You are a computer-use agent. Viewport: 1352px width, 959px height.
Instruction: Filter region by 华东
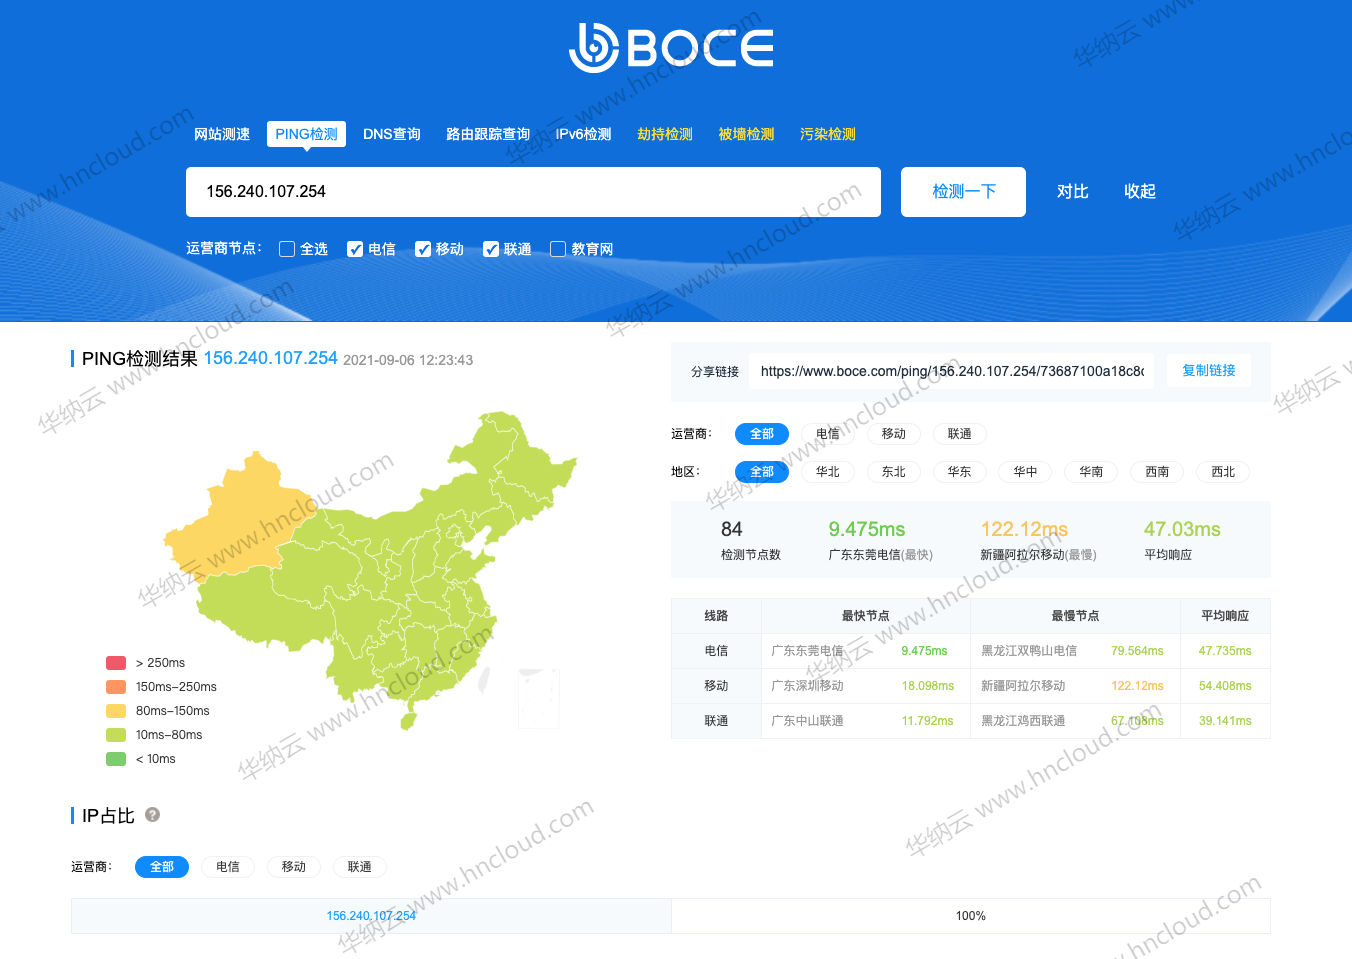(960, 472)
